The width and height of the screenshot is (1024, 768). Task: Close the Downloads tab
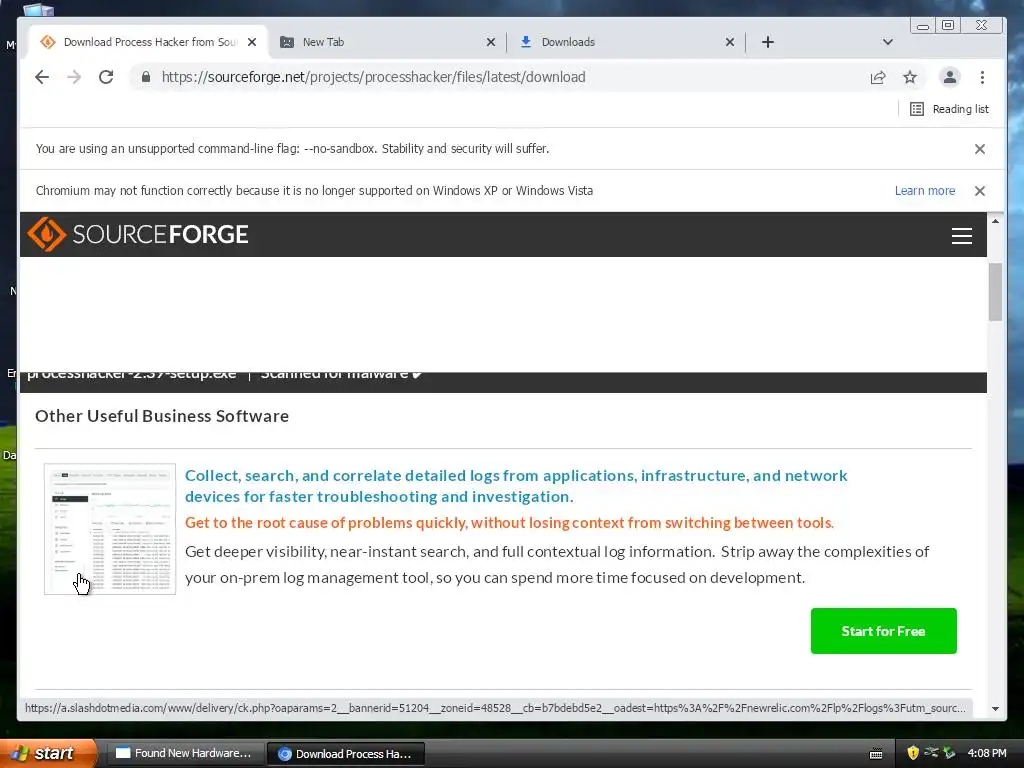click(730, 42)
